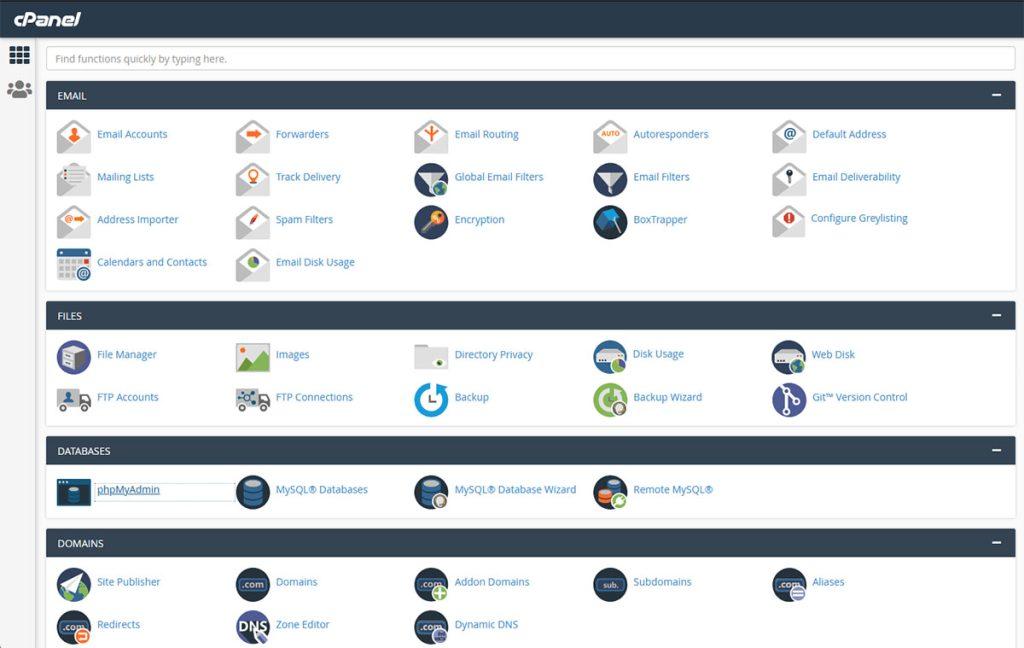
Task: Open the Address Importer icon
Action: [x=74, y=221]
